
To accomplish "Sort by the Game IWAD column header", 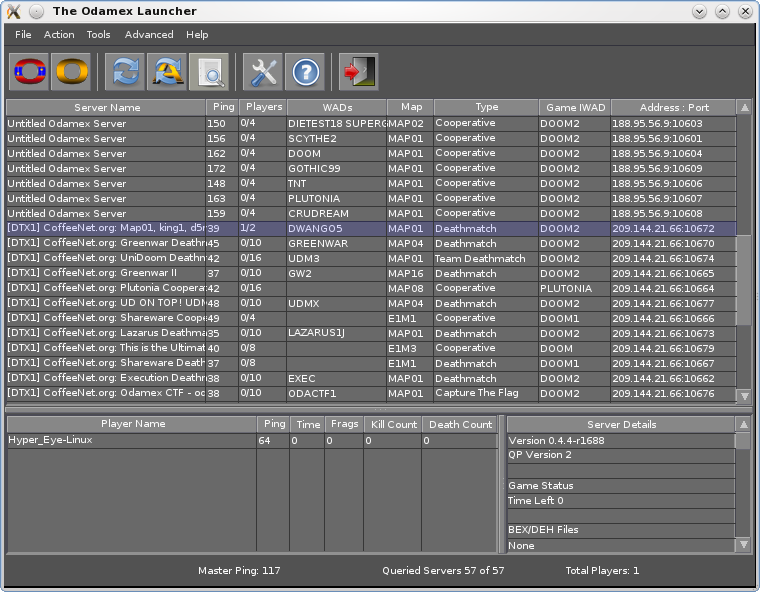I will pyautogui.click(x=575, y=107).
